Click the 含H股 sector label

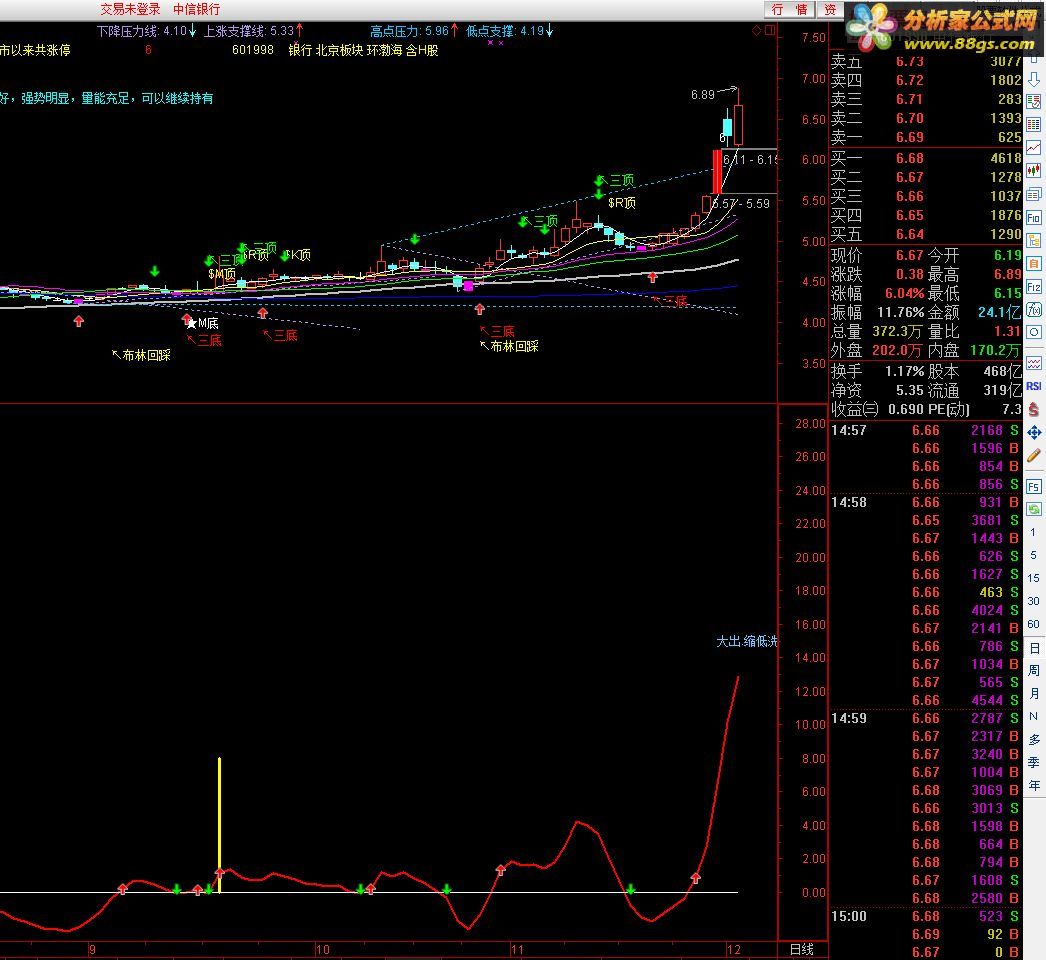(422, 50)
